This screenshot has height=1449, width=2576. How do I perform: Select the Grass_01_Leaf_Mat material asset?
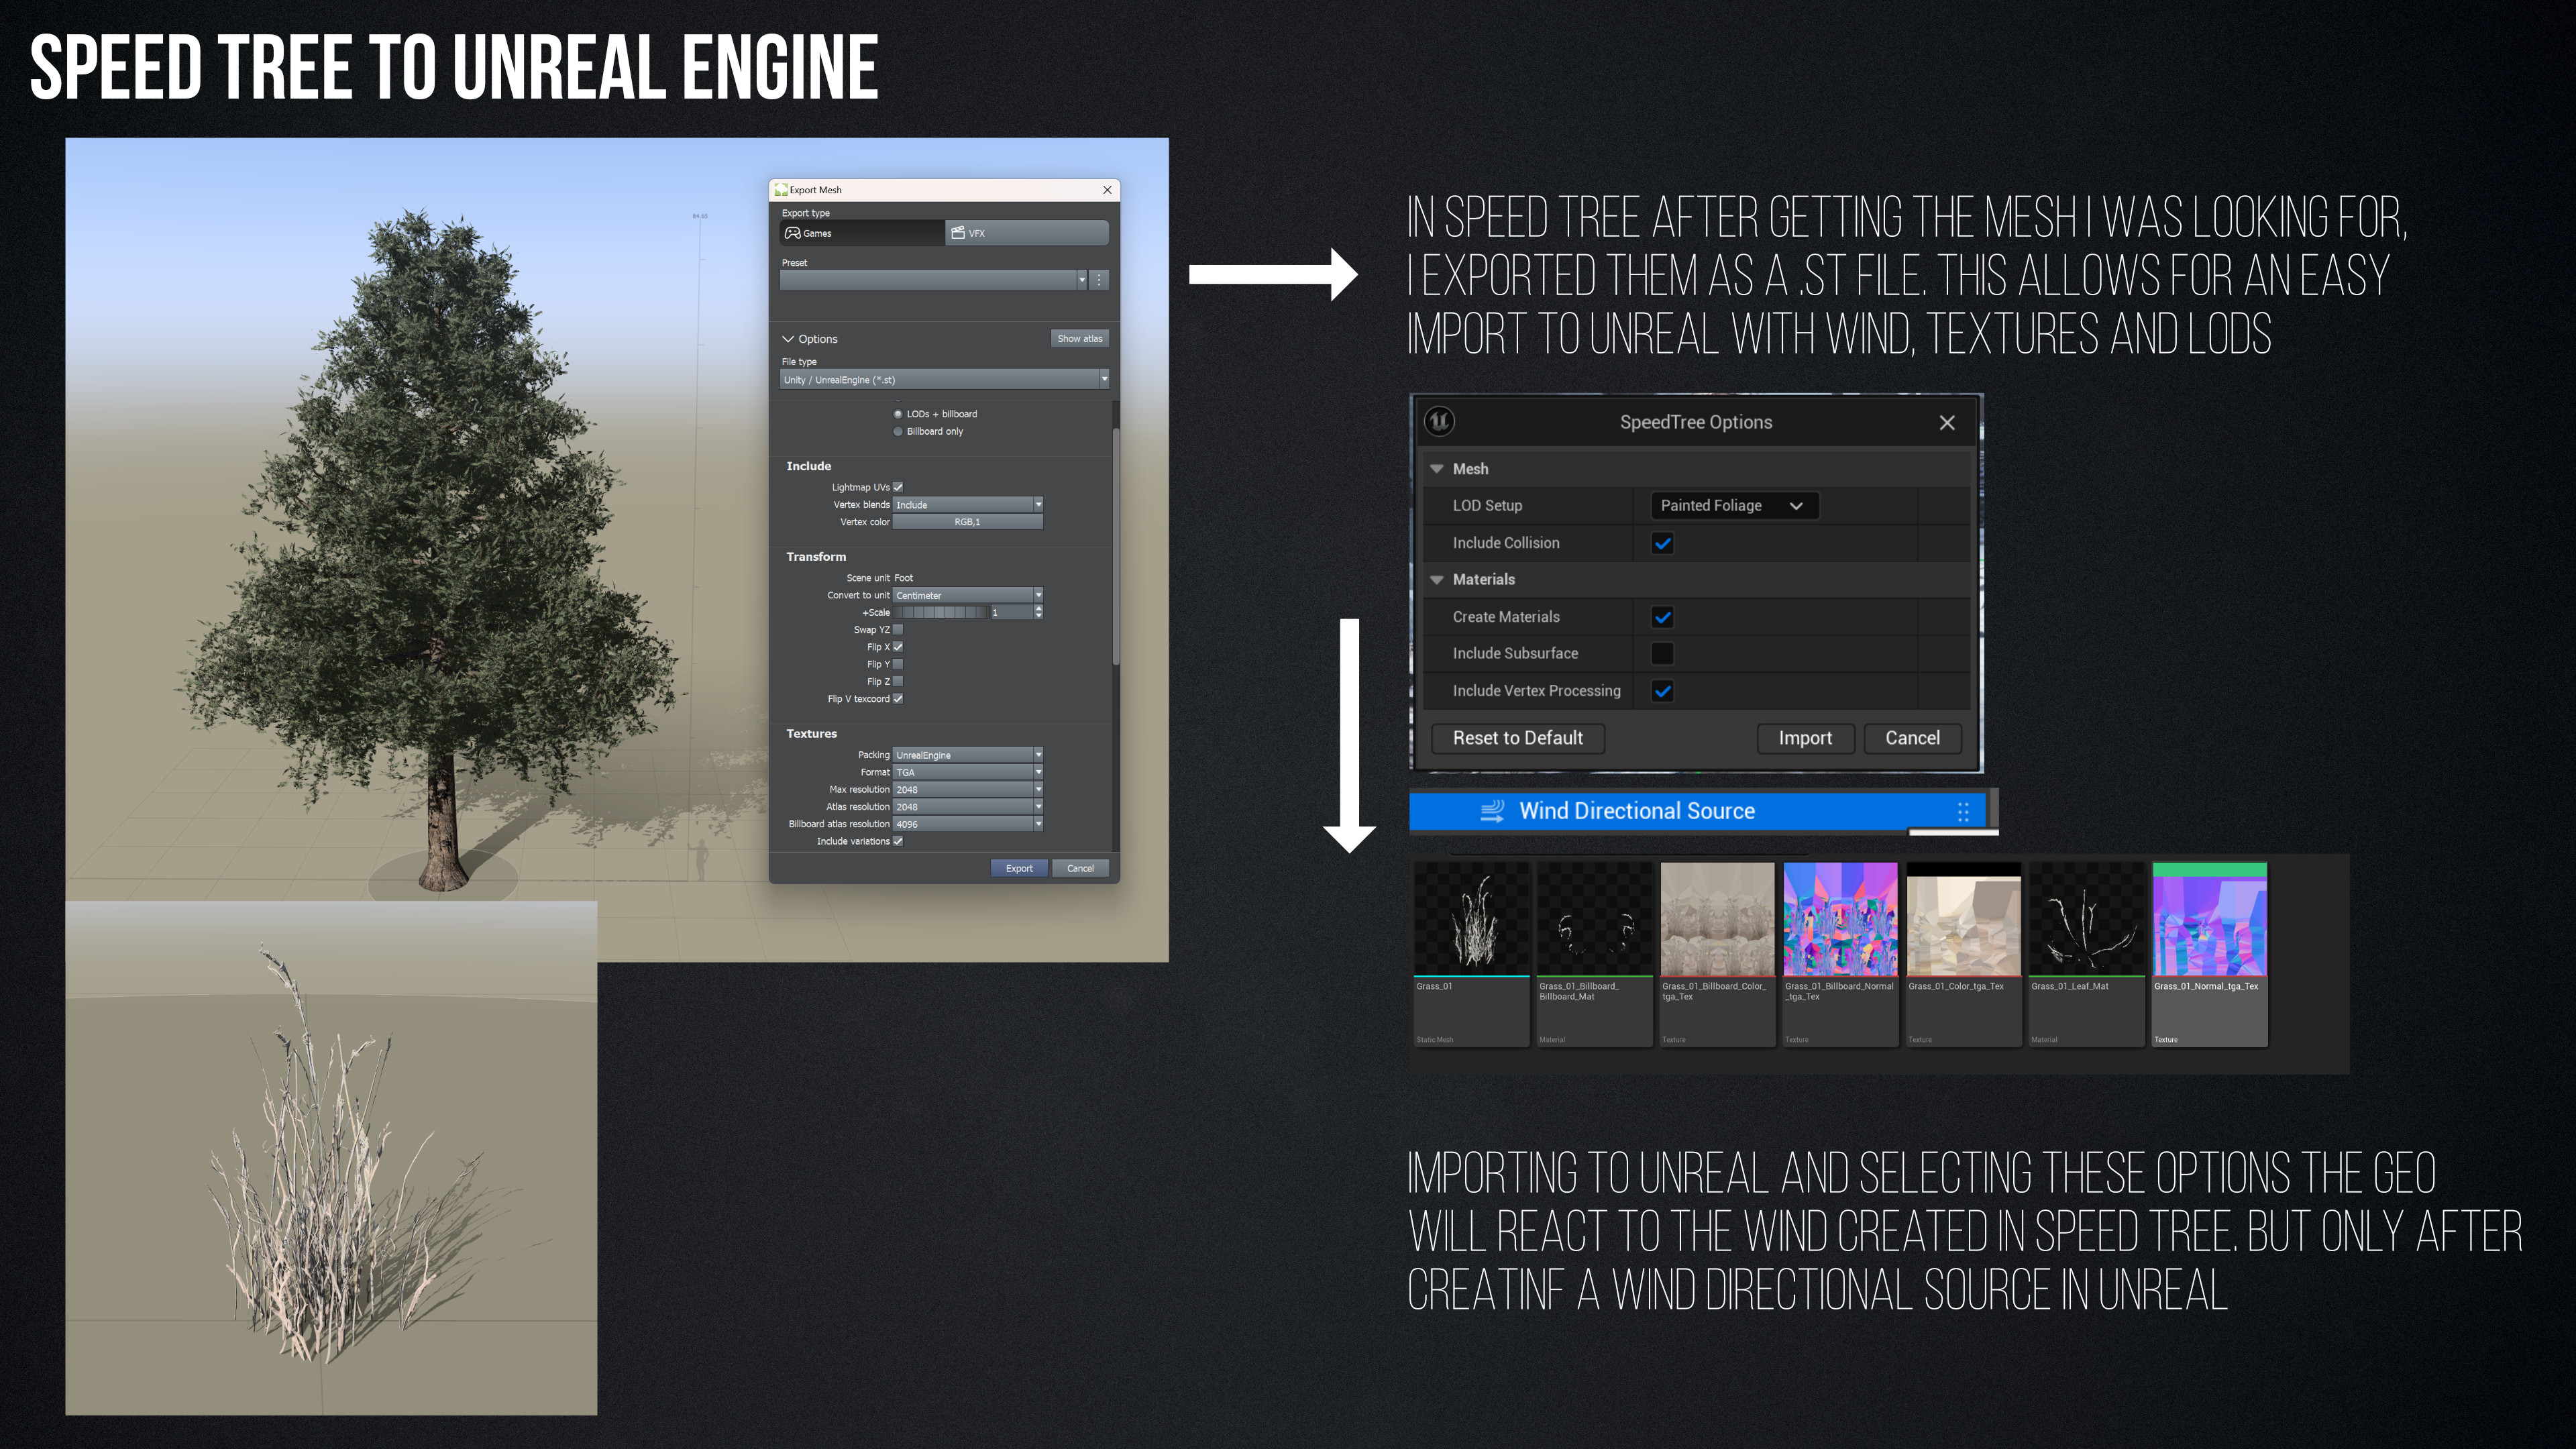(2086, 954)
